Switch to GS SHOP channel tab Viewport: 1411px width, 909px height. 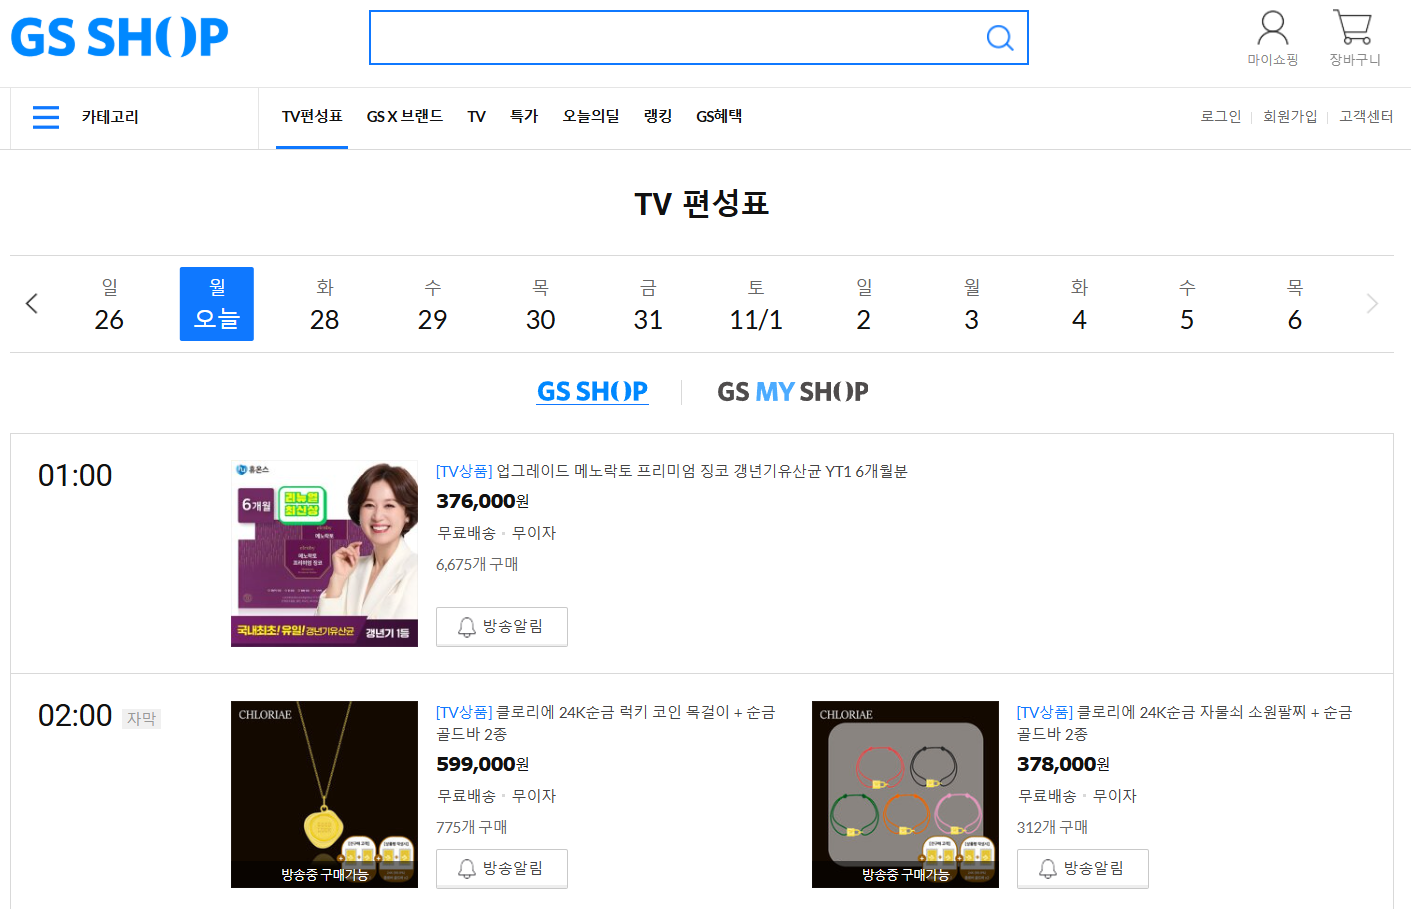pyautogui.click(x=593, y=392)
